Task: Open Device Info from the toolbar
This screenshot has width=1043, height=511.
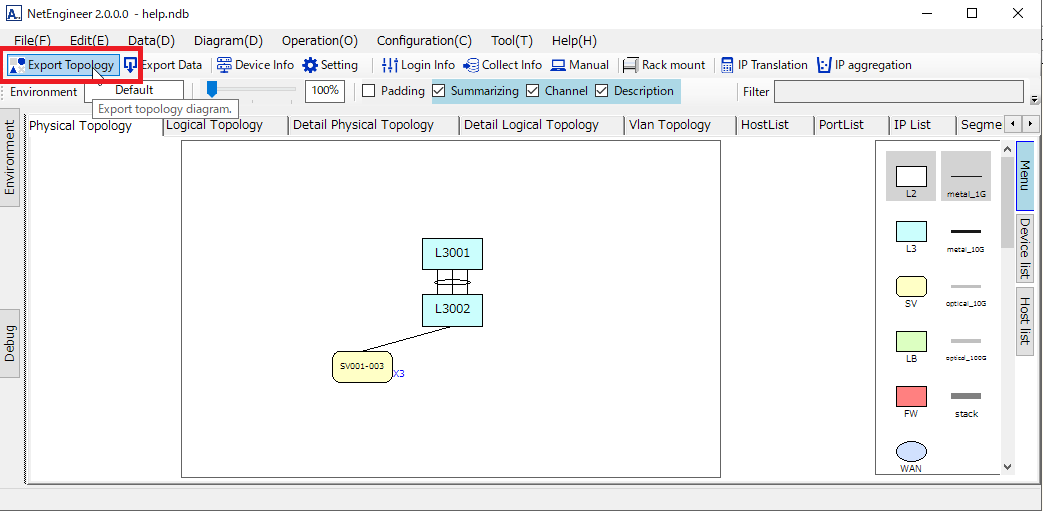Action: coord(224,65)
